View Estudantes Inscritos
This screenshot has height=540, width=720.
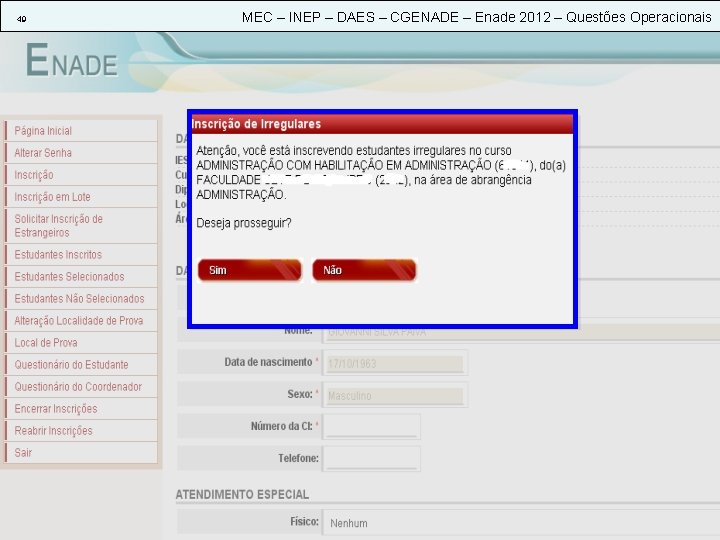point(58,255)
